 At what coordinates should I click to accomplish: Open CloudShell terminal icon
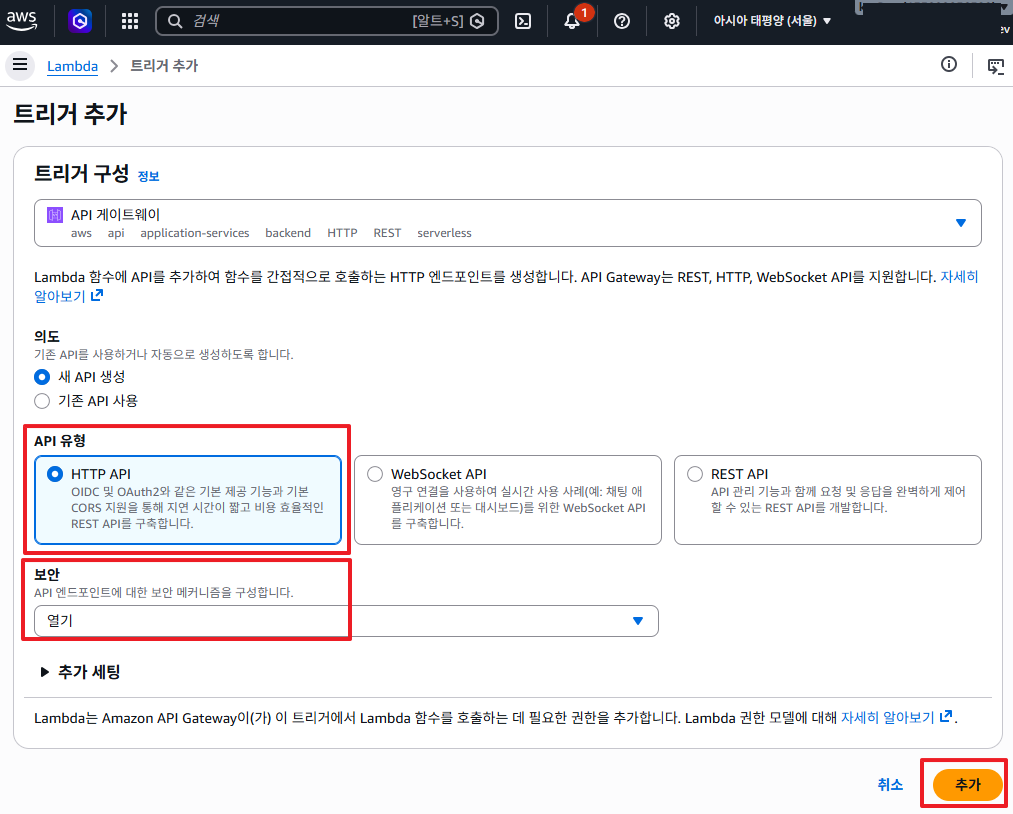(x=523, y=21)
